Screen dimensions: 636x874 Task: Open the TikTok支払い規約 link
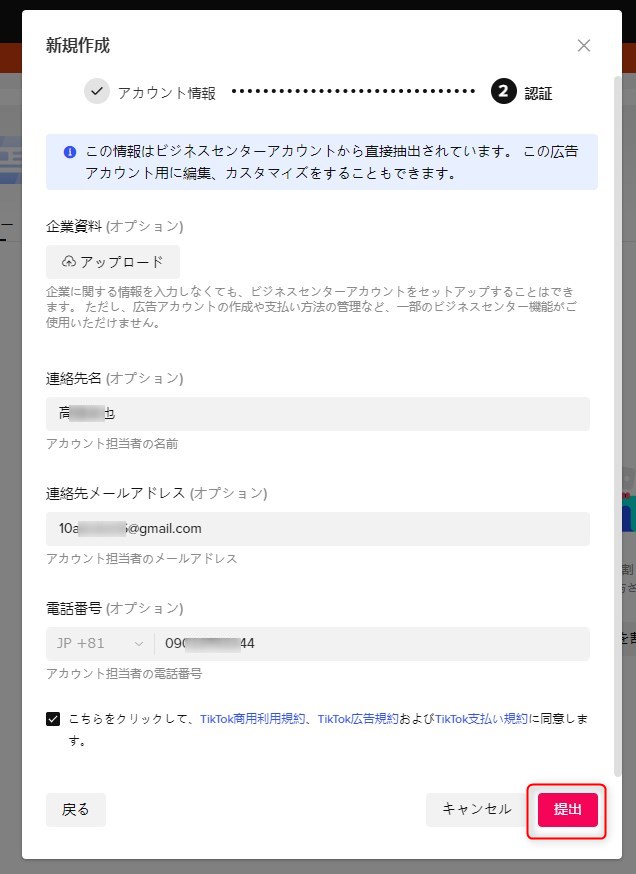(x=481, y=719)
